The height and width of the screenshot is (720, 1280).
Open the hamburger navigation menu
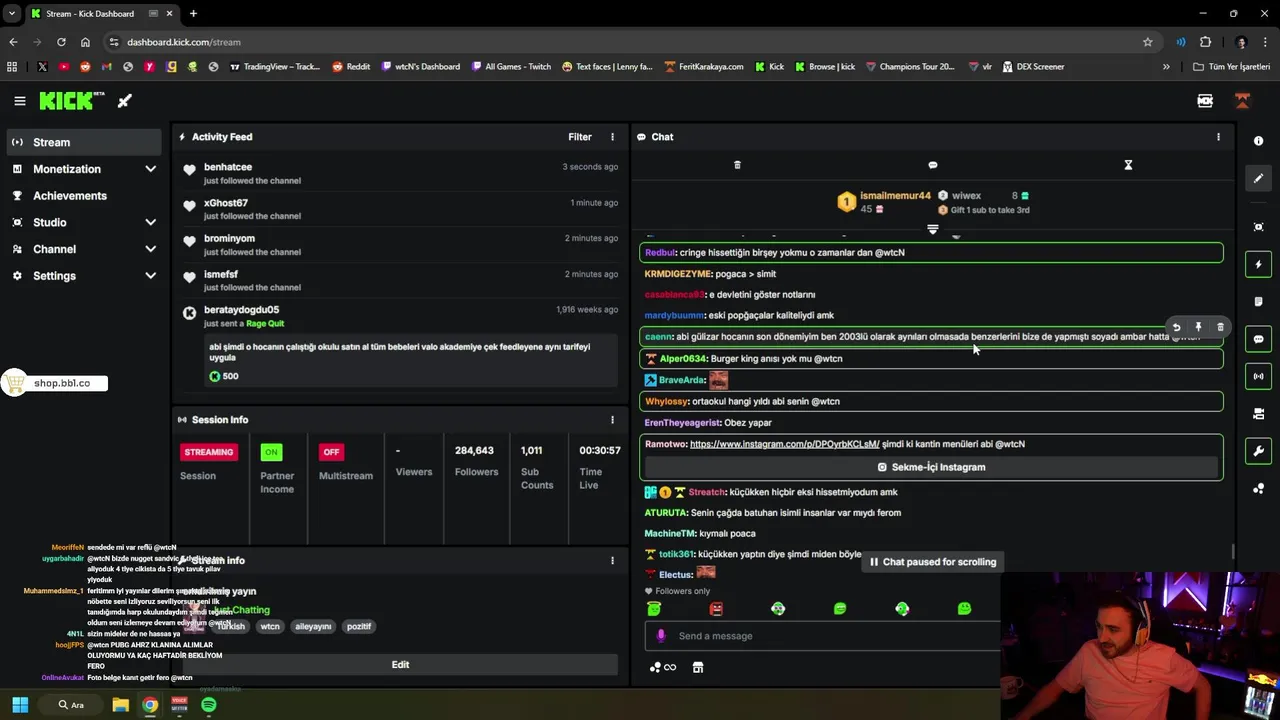[x=19, y=101]
